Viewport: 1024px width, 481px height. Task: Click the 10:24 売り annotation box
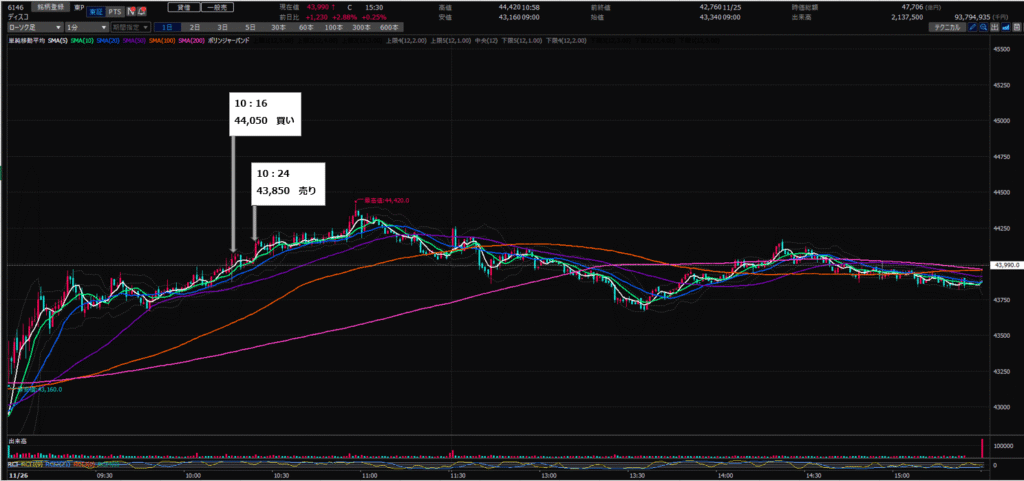pyautogui.click(x=288, y=183)
